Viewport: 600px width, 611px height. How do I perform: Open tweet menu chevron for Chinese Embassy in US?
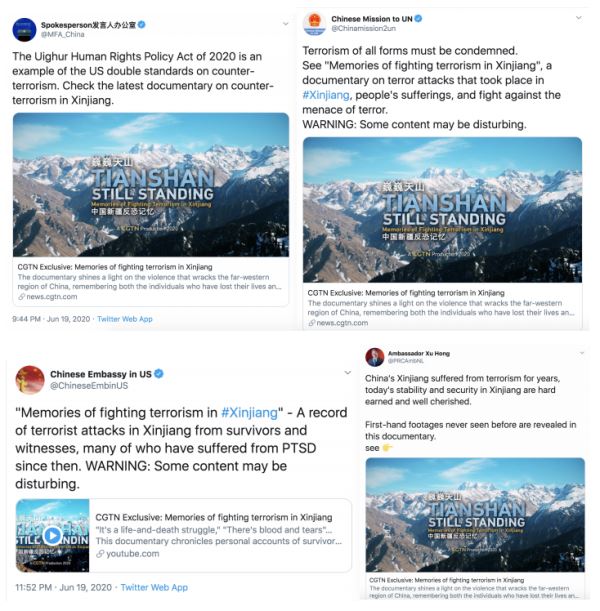[348, 373]
